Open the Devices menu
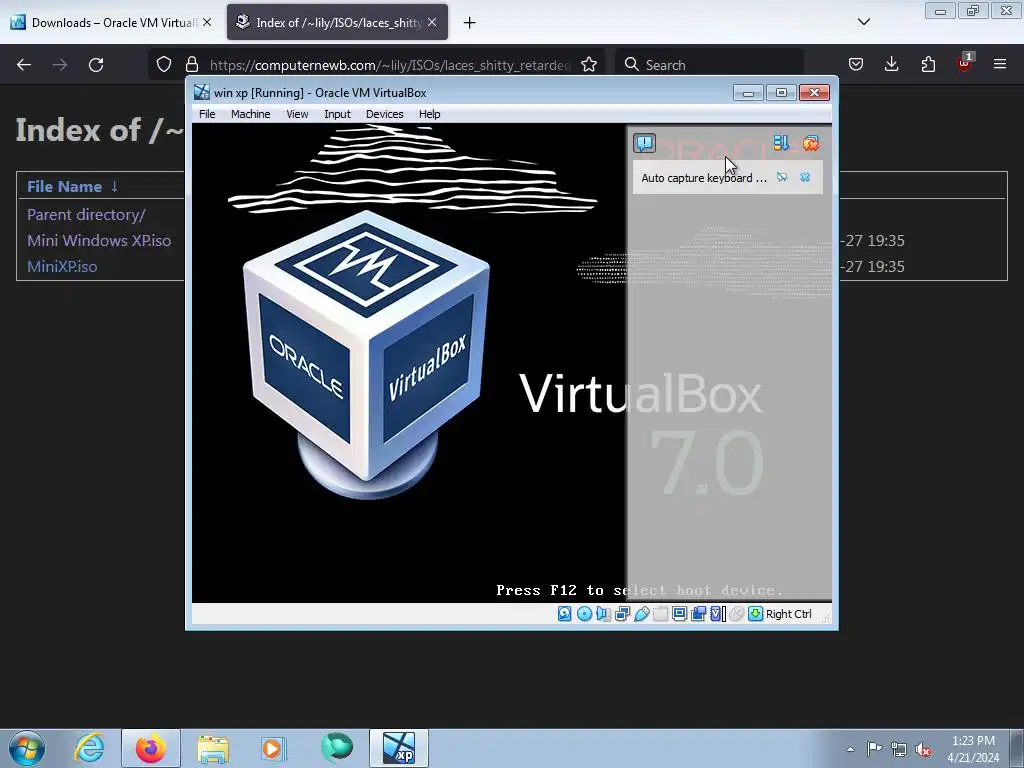 tap(384, 114)
